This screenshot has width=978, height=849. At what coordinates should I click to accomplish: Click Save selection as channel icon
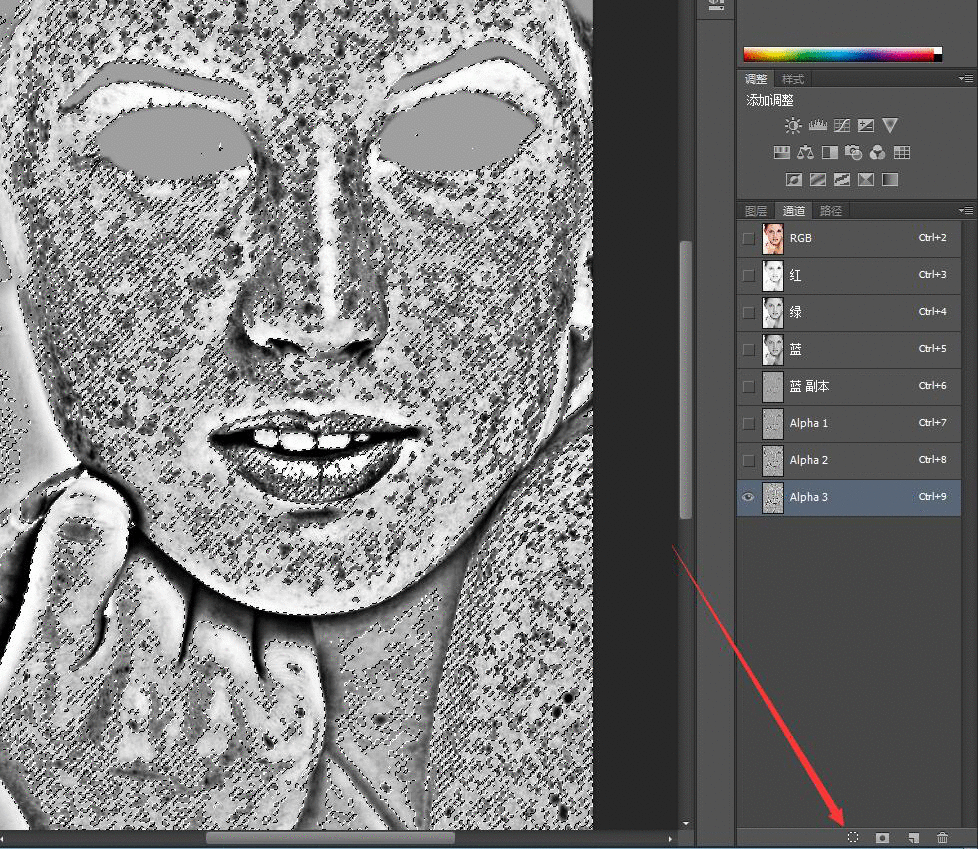pyautogui.click(x=882, y=838)
